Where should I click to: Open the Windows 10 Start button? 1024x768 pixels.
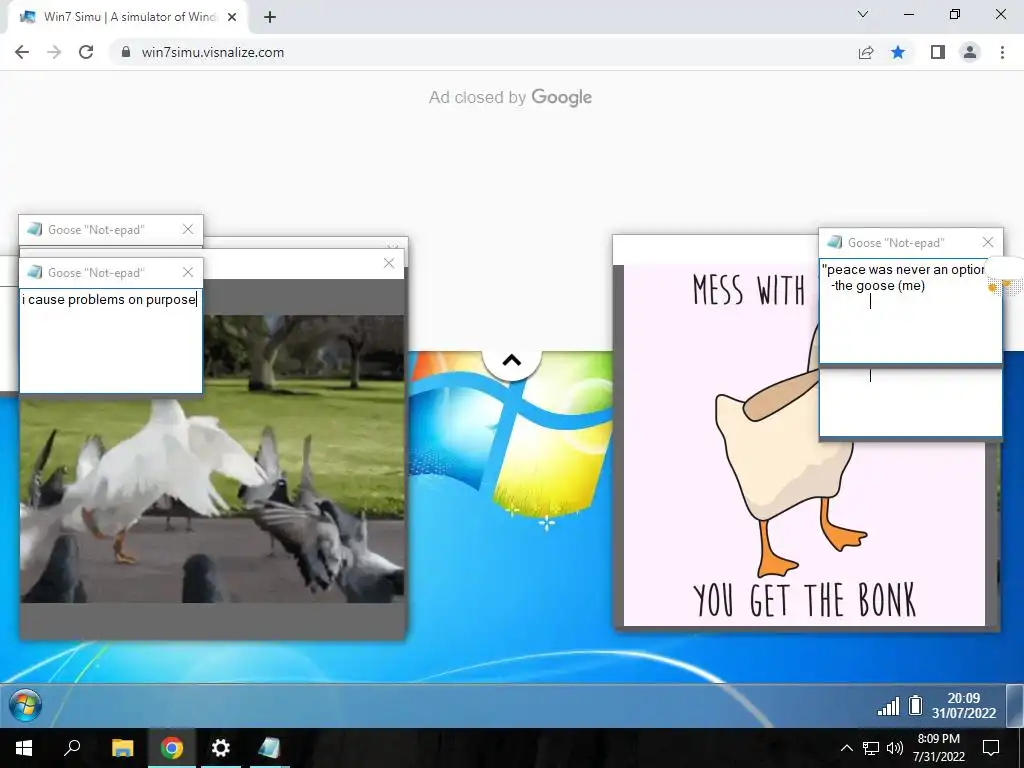(x=24, y=748)
